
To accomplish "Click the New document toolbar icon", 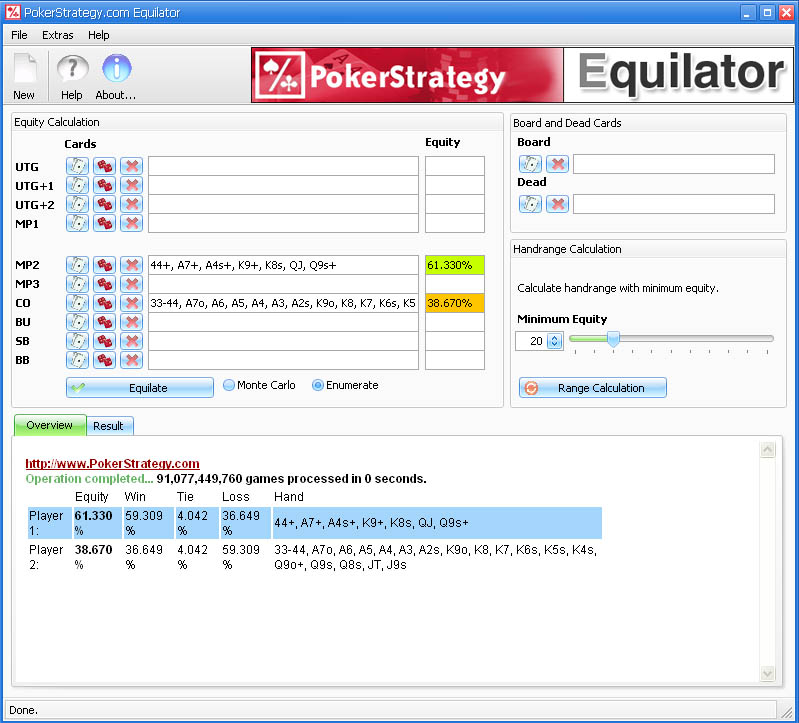I will point(24,75).
